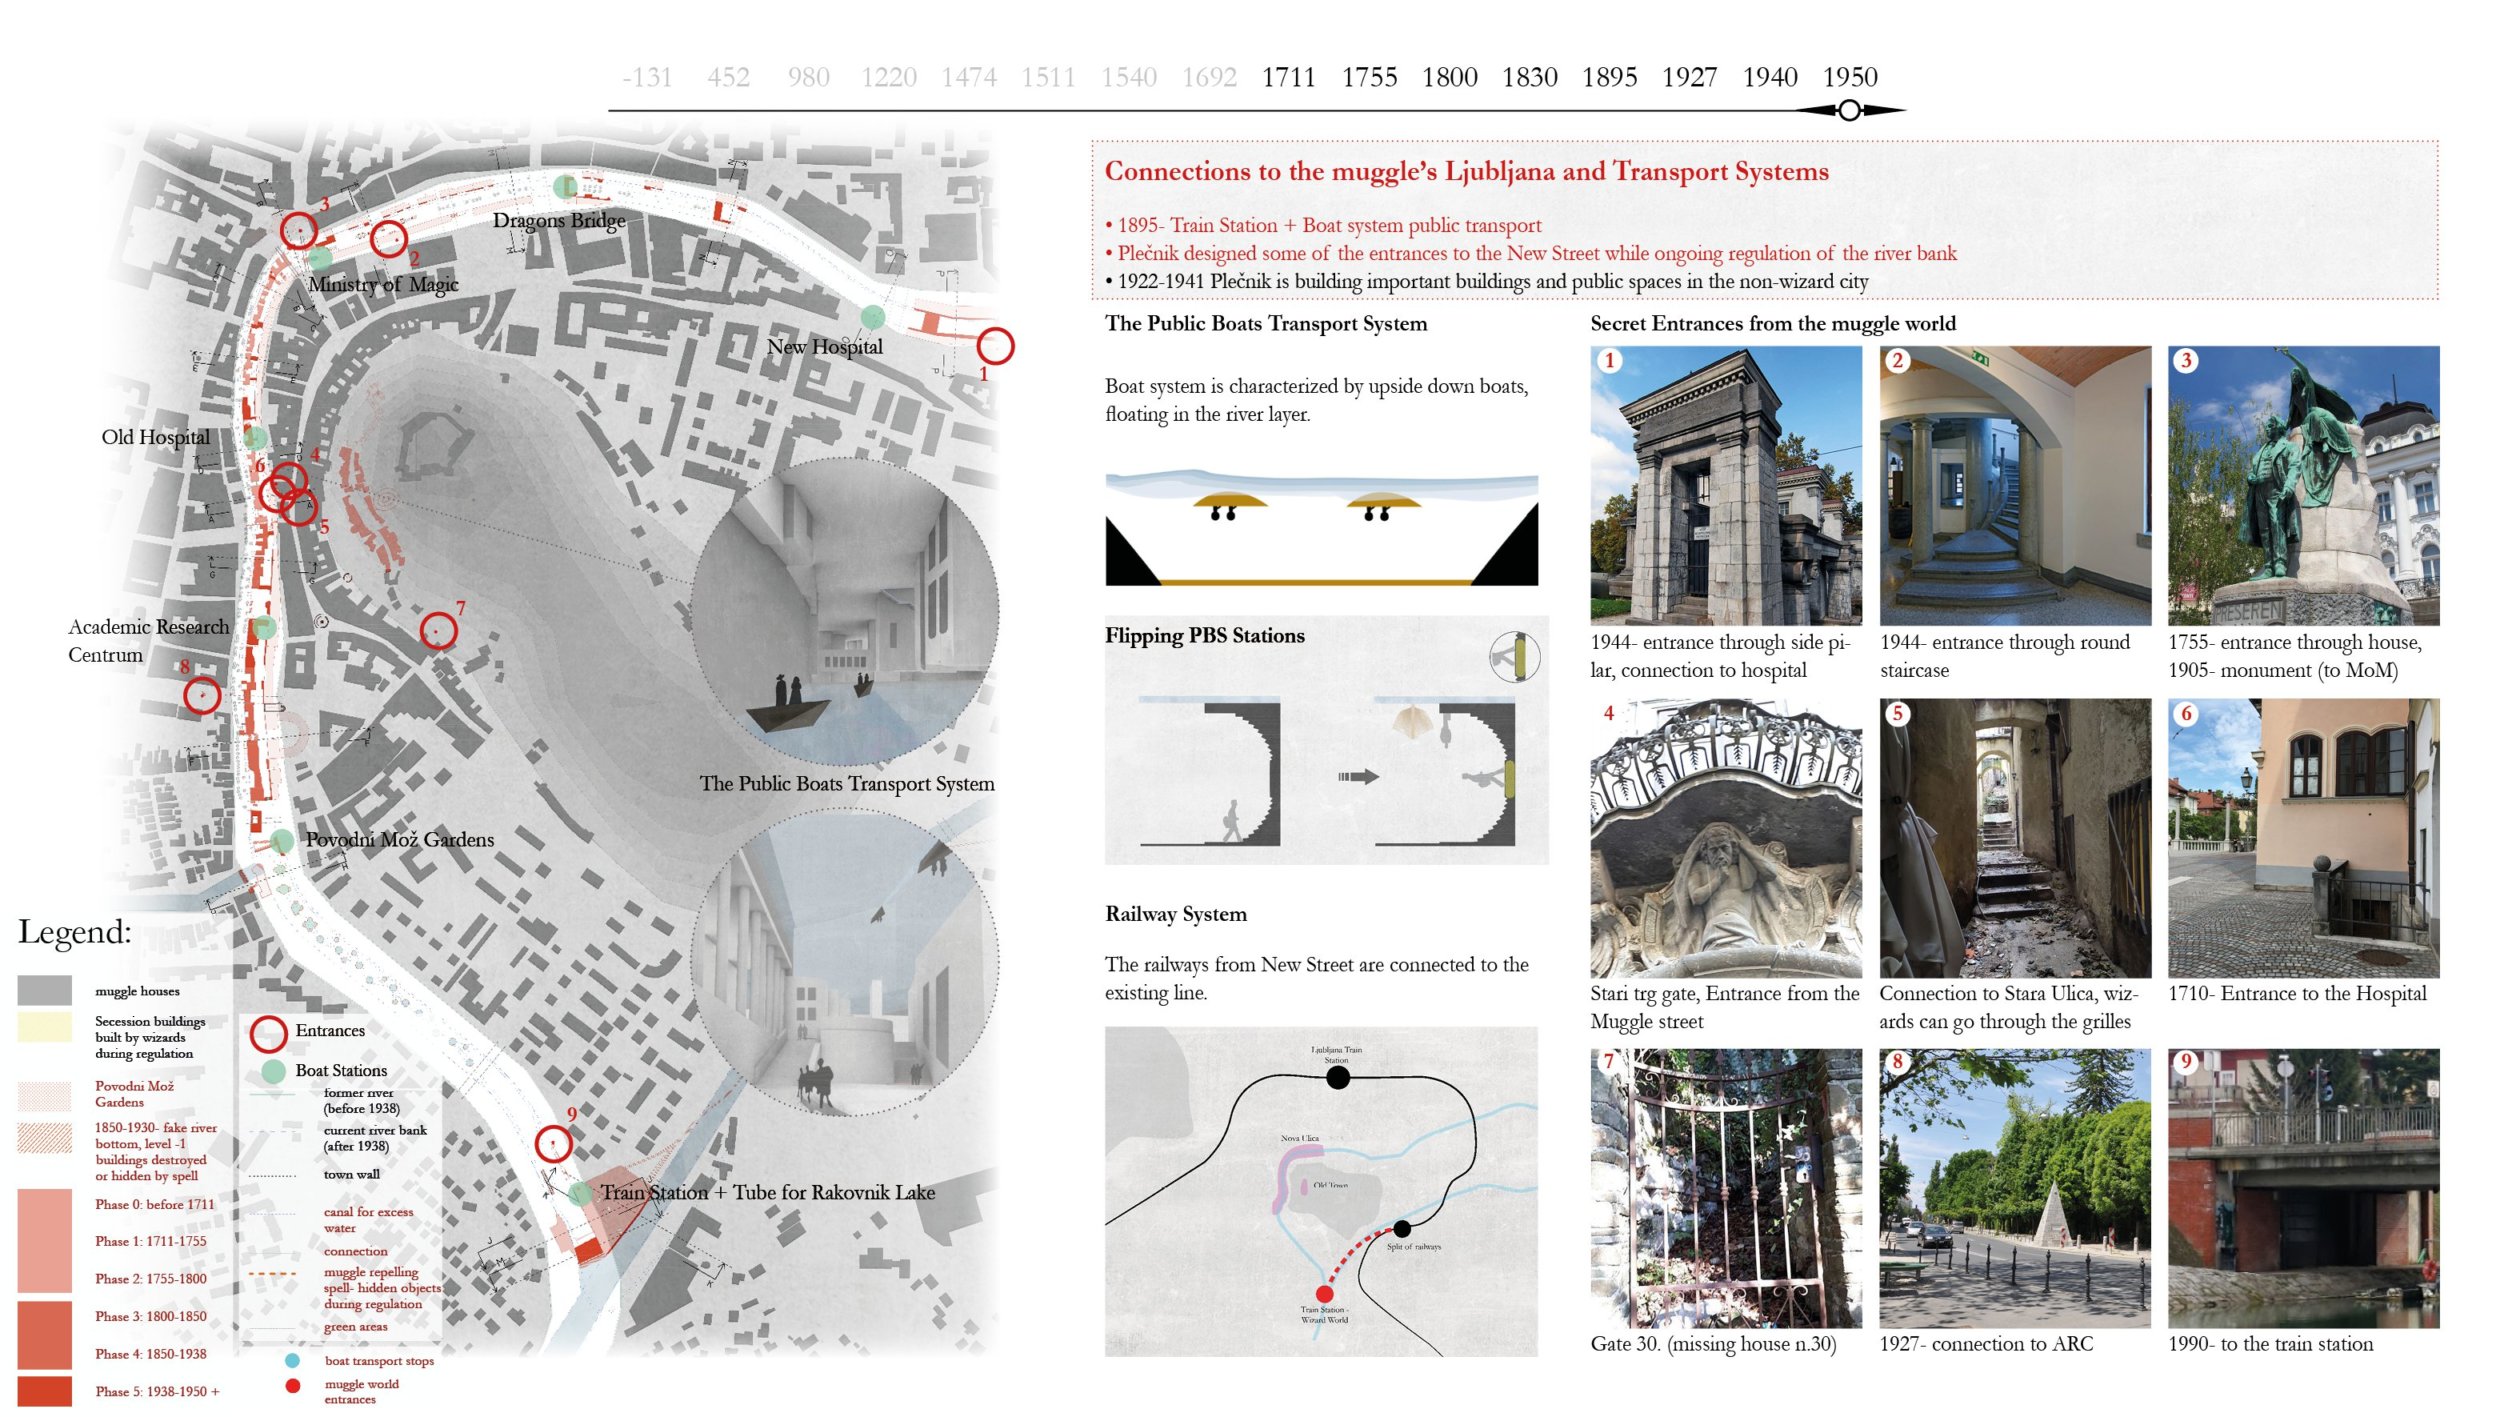This screenshot has width=2500, height=1417.
Task: Select the New Hospital boat station dot
Action: tap(873, 317)
